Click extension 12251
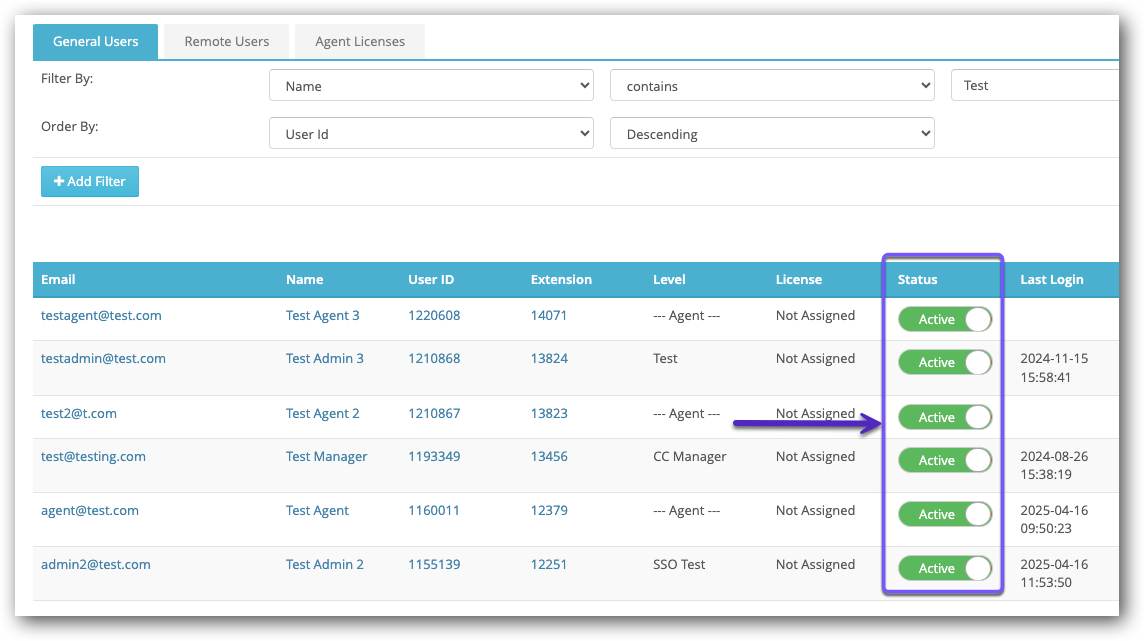 tap(549, 564)
